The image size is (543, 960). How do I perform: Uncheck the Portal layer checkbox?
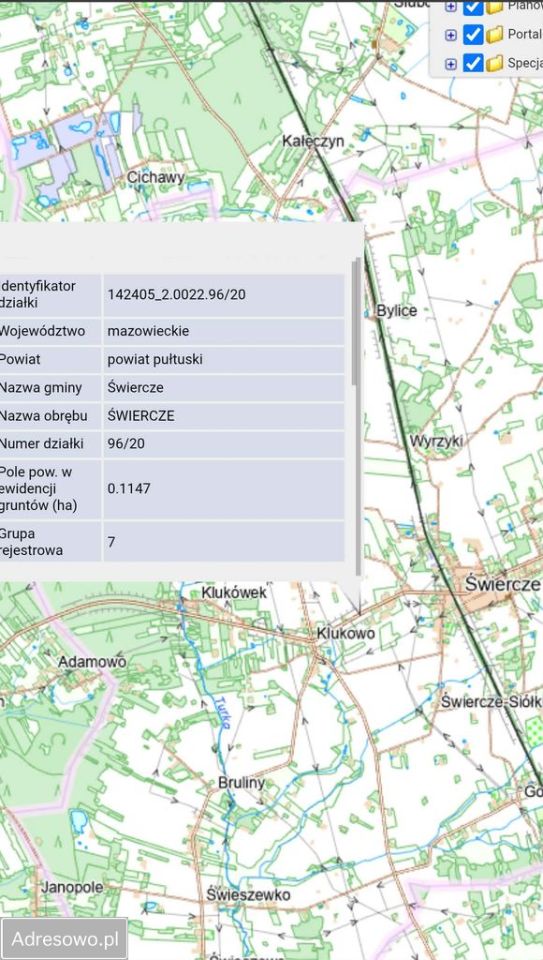click(x=473, y=34)
